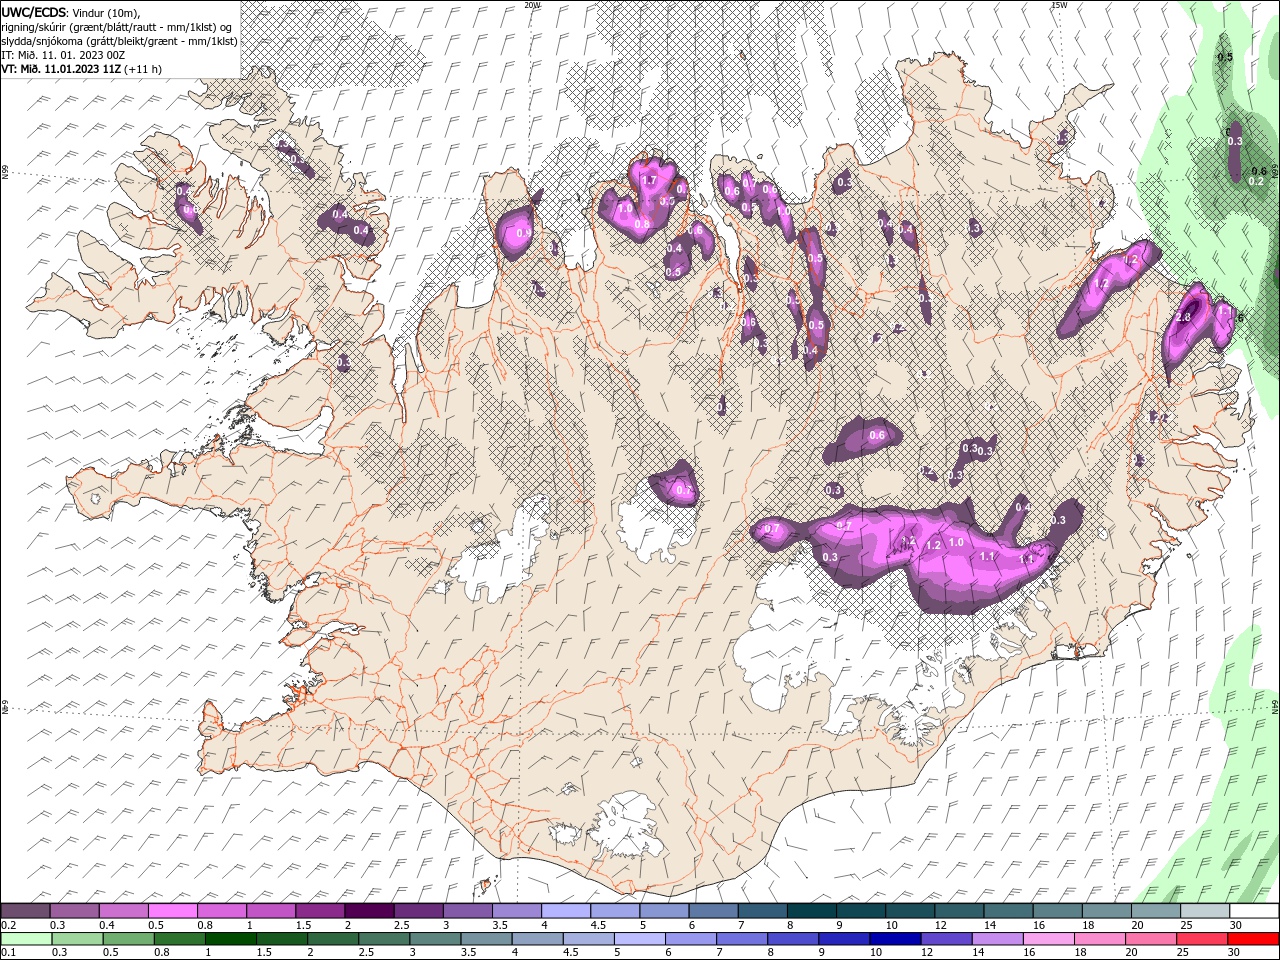
Task: Click the 'slydda/snjókoma' snow legend description line
Action: 117,40
